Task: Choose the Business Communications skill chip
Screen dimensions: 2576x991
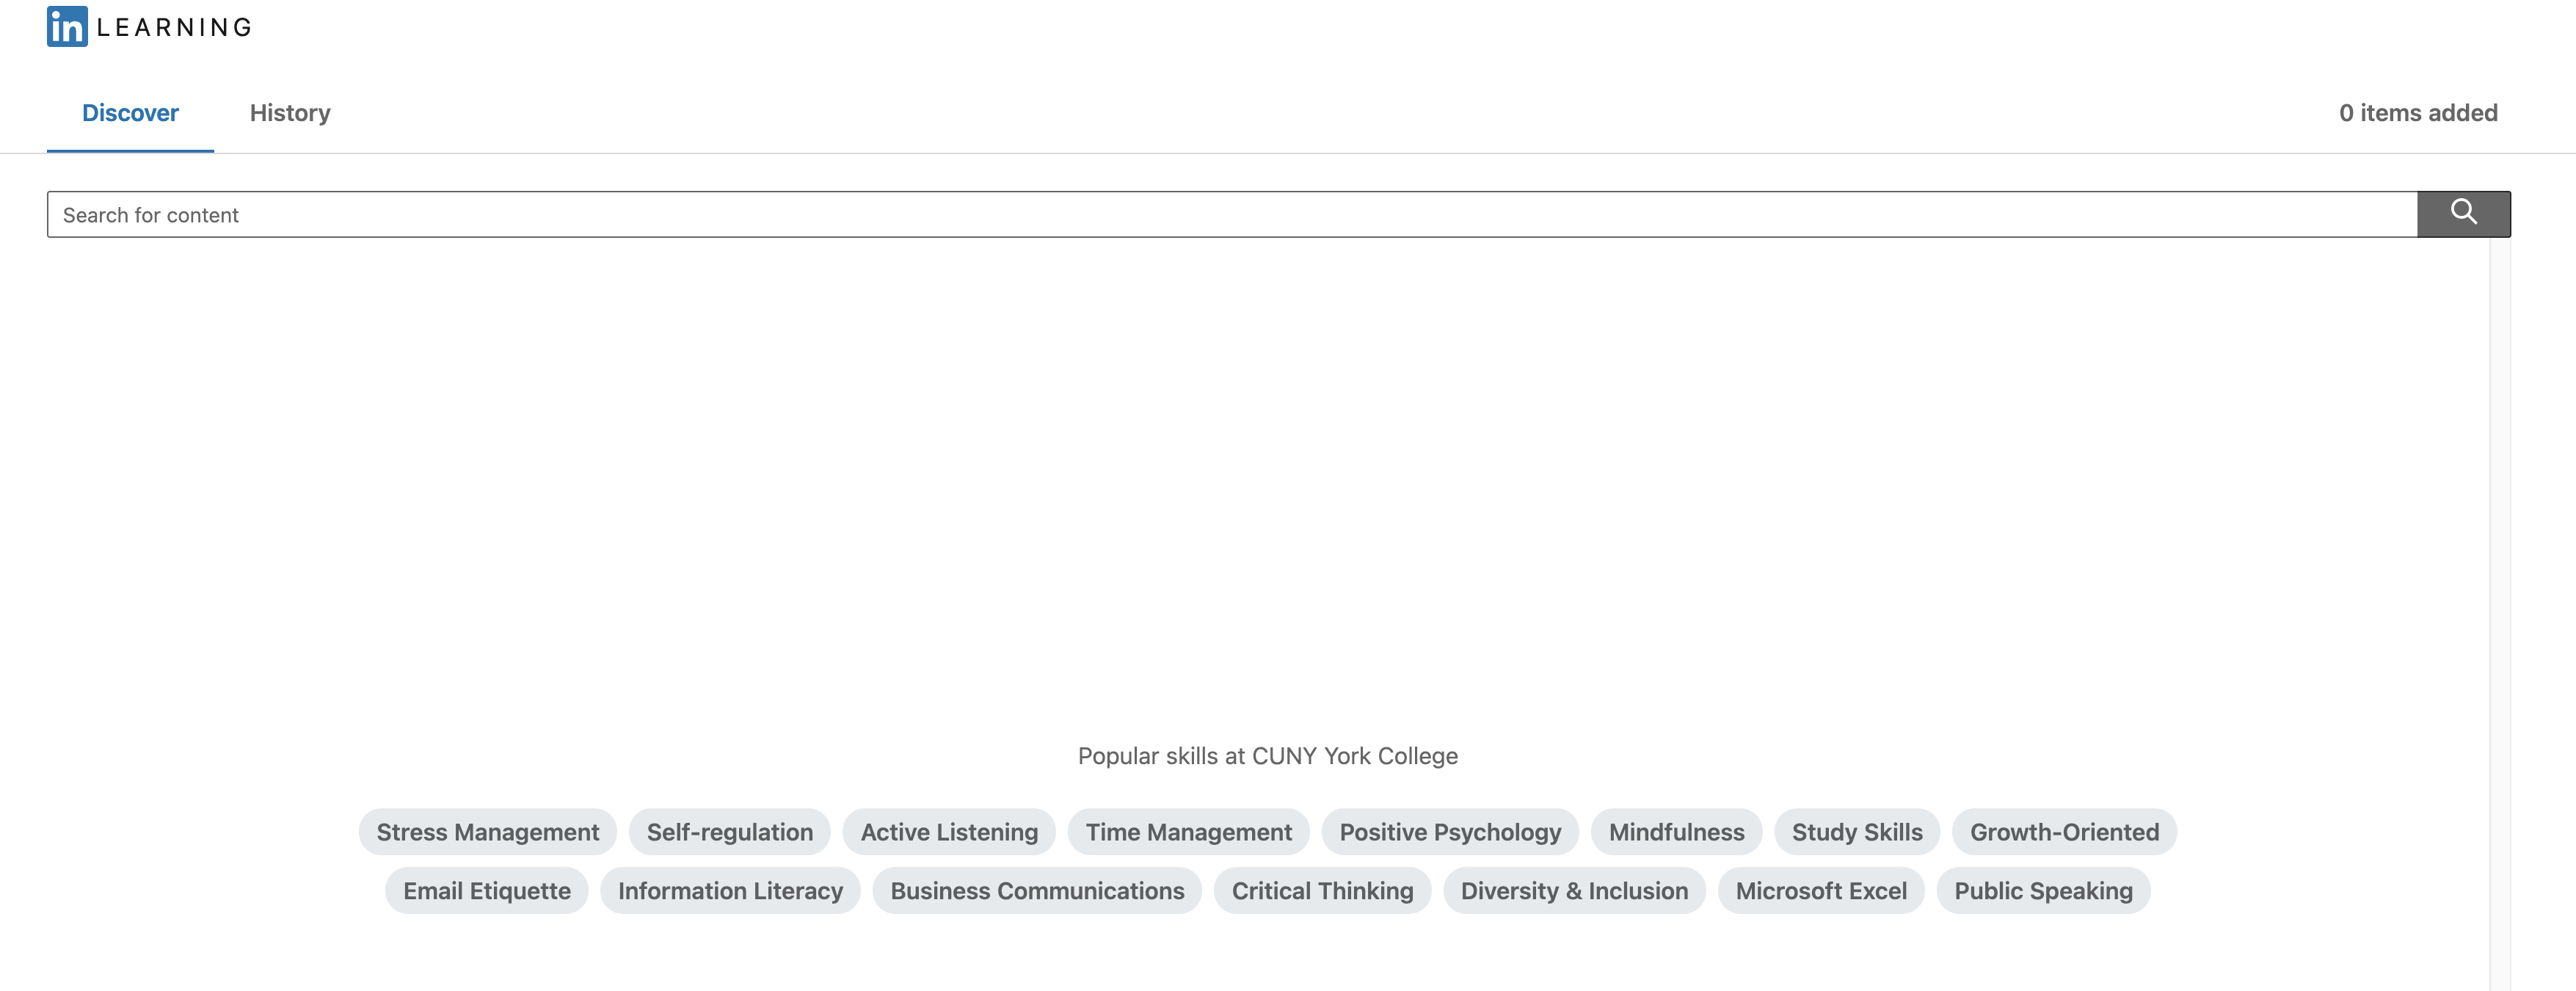Action: click(1037, 891)
